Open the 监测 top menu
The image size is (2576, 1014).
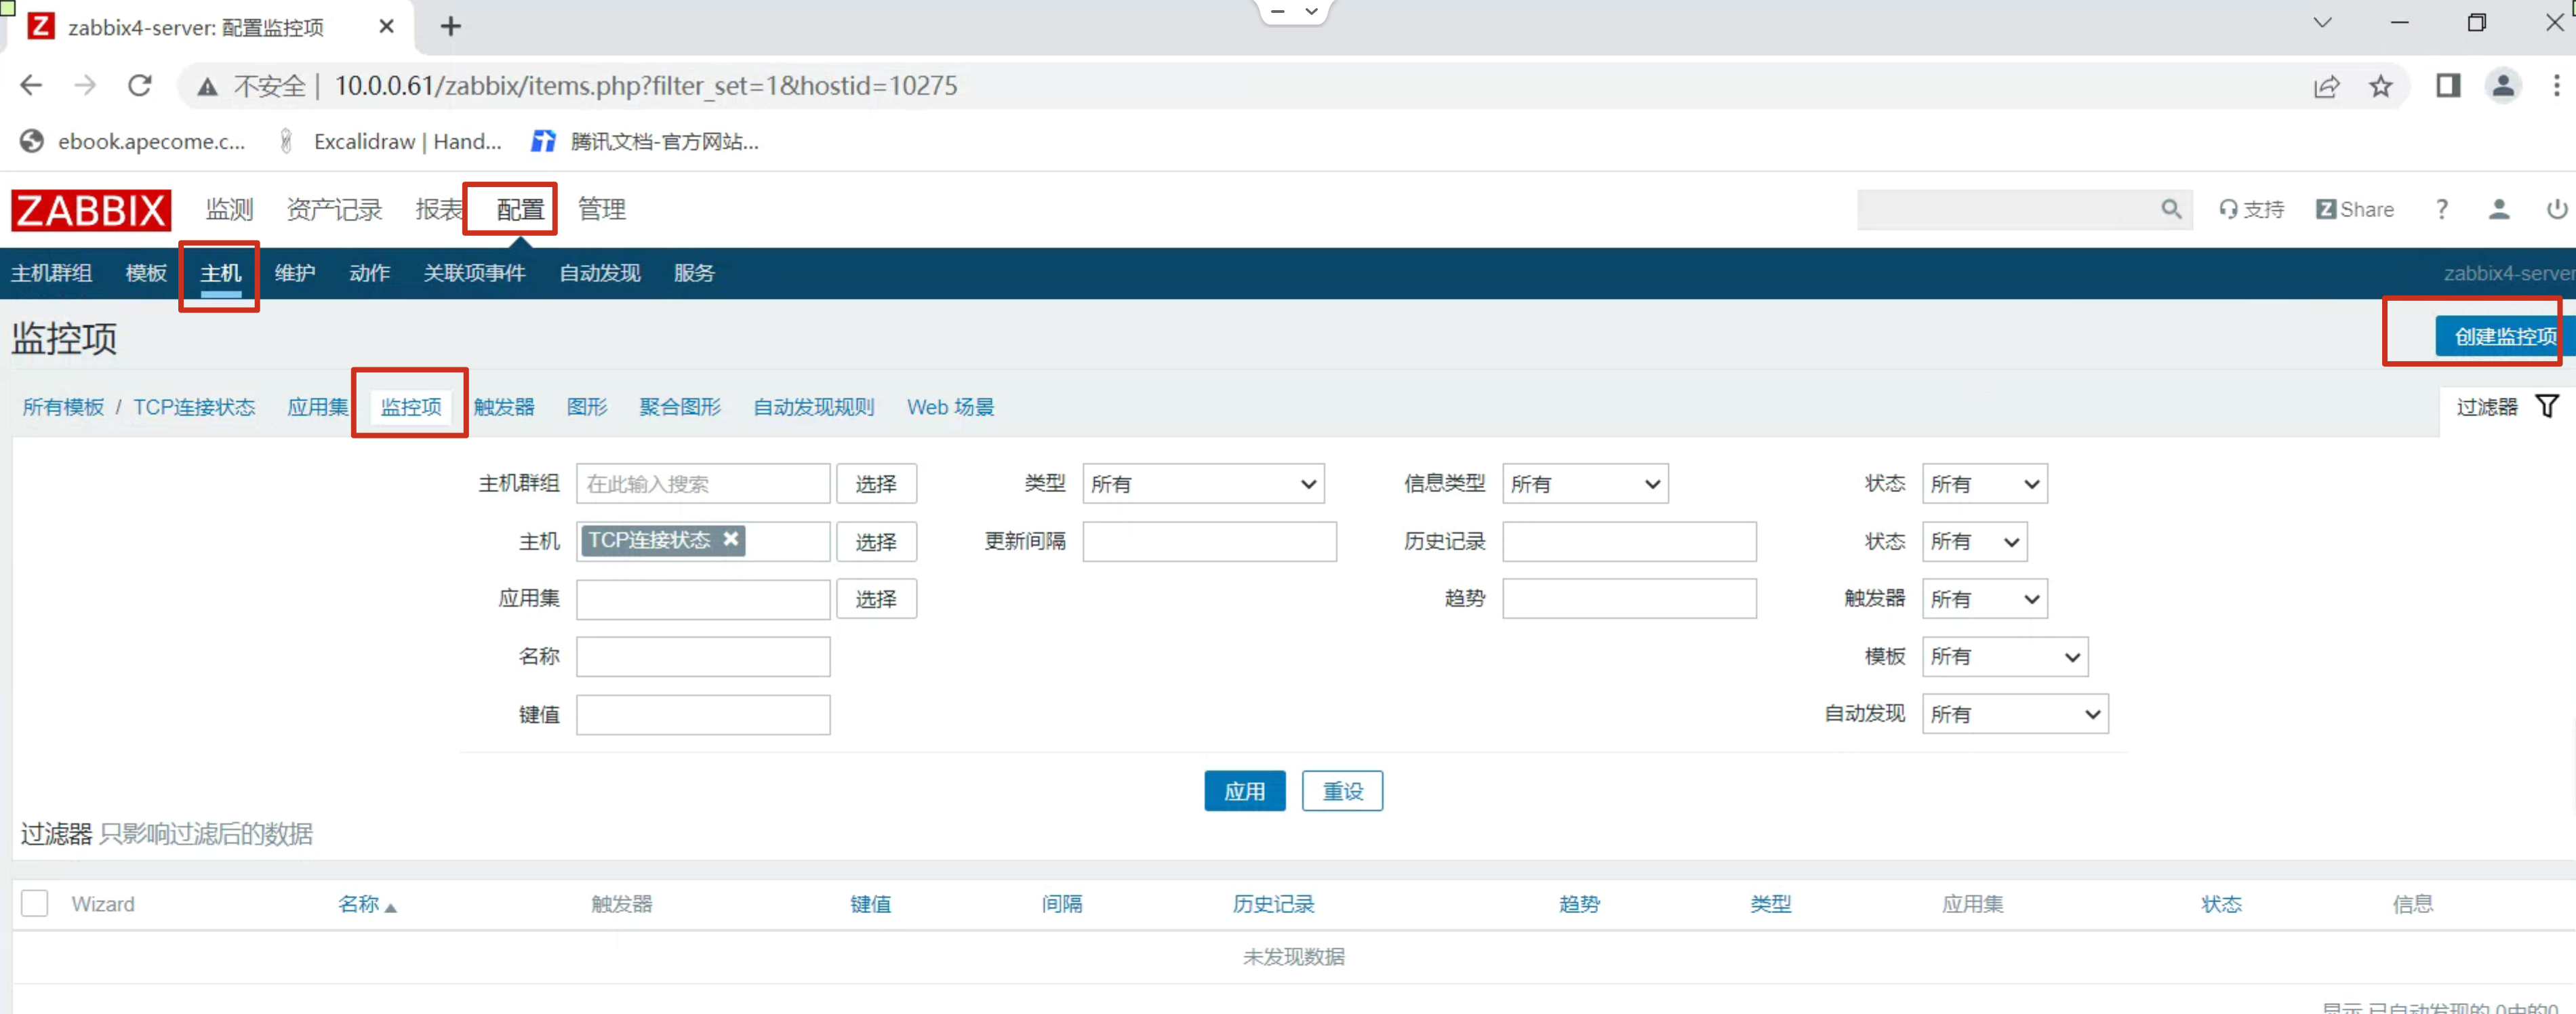[229, 209]
